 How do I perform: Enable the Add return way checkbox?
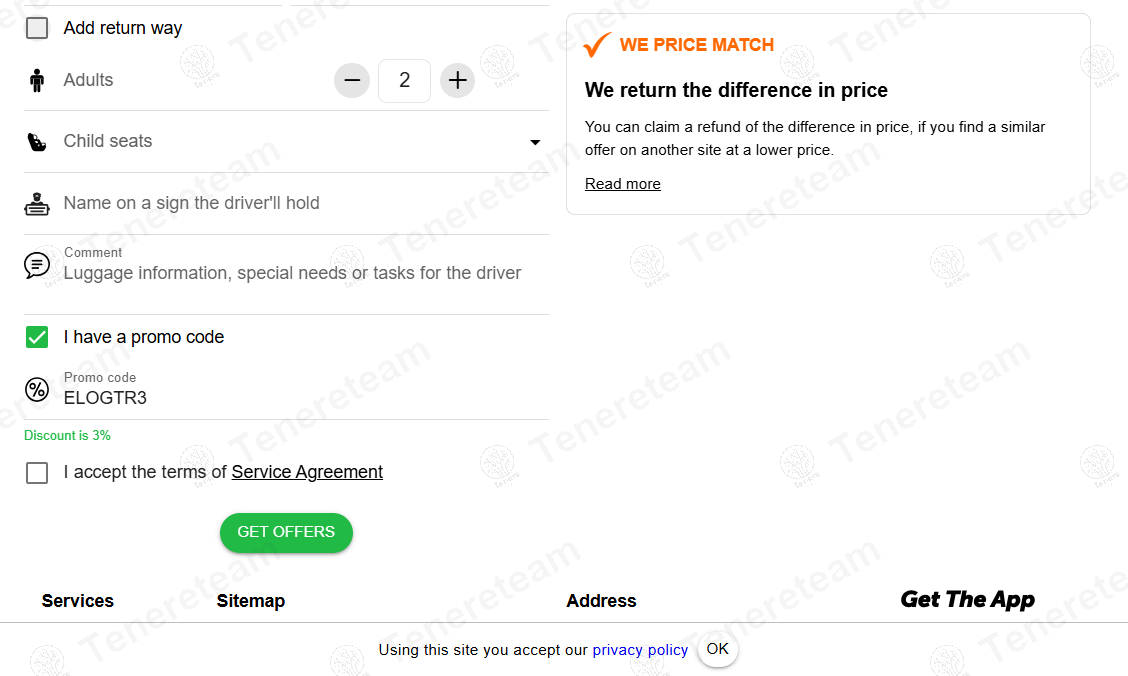[37, 28]
